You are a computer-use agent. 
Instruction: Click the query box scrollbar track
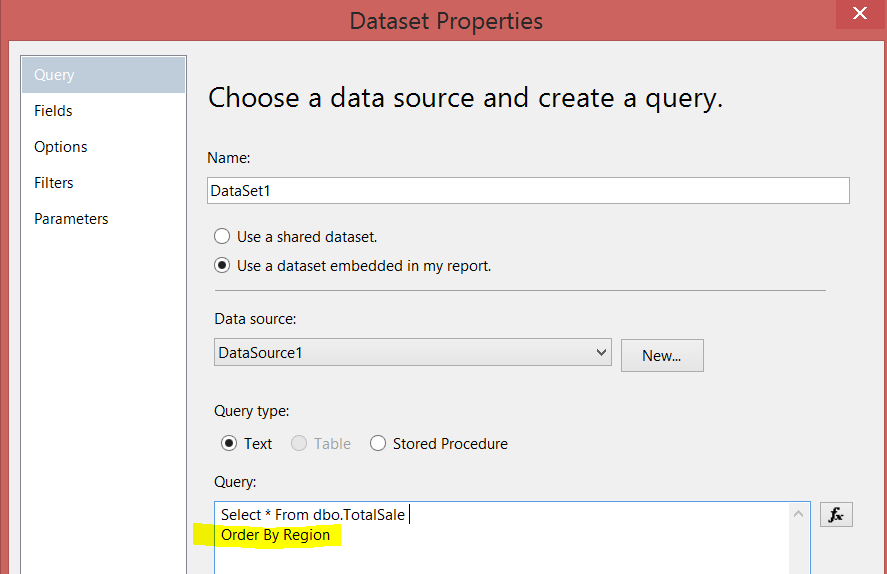(x=800, y=548)
